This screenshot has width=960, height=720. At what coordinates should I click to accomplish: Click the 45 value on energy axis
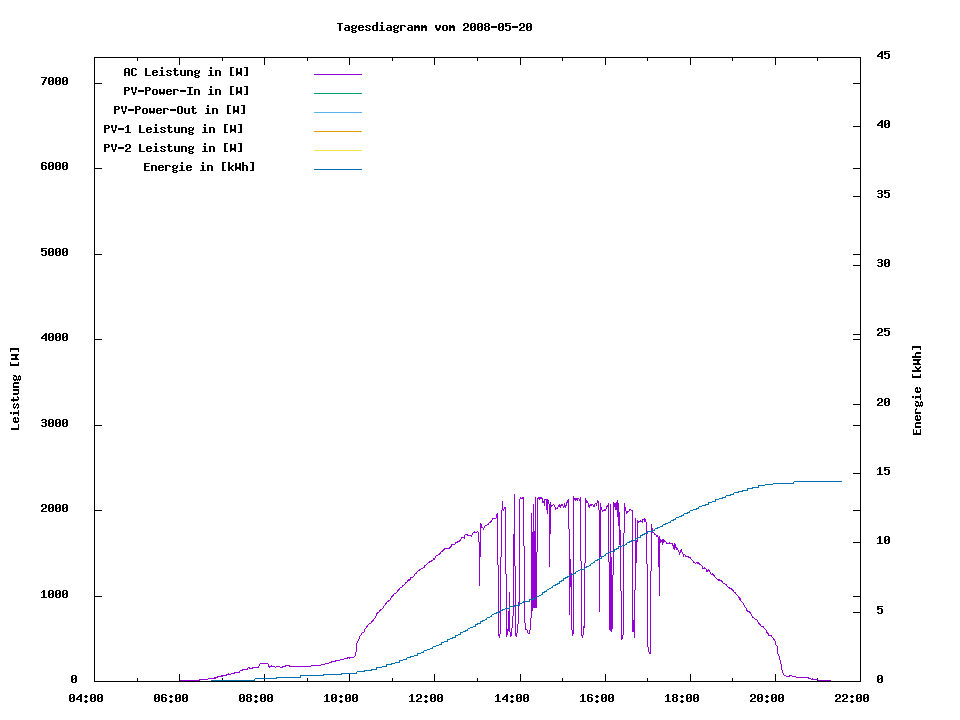pos(883,55)
